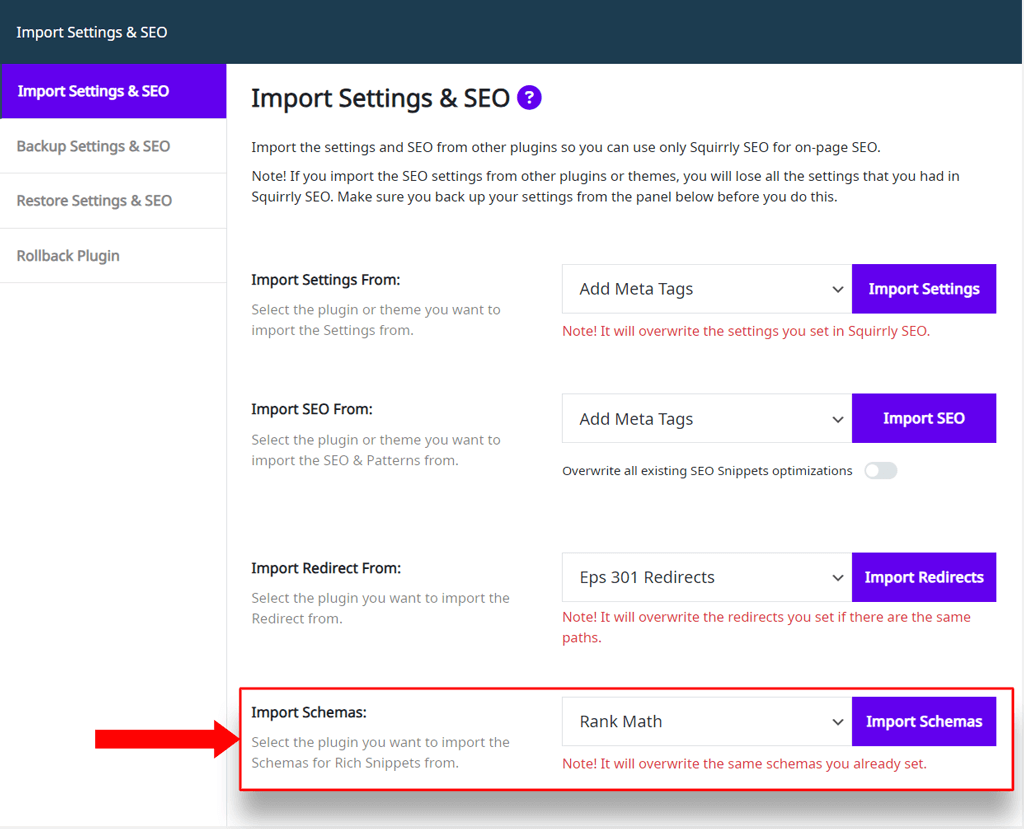Image resolution: width=1024 pixels, height=829 pixels.
Task: Click the Import Settings button
Action: (924, 289)
